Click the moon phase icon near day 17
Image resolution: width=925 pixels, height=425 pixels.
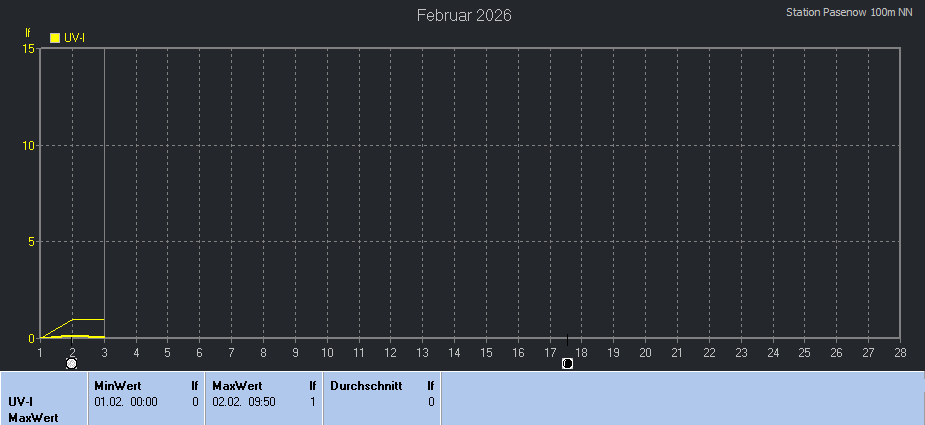pos(567,363)
